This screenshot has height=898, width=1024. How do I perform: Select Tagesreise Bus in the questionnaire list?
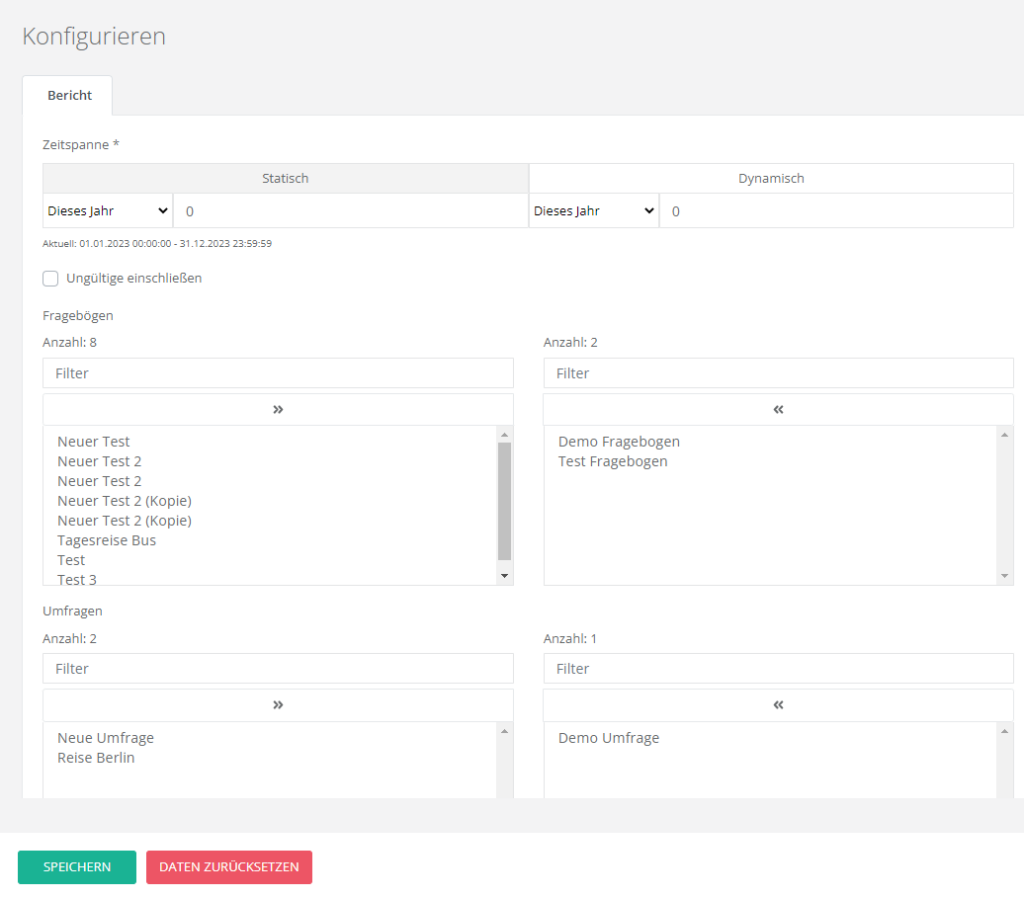pos(107,540)
